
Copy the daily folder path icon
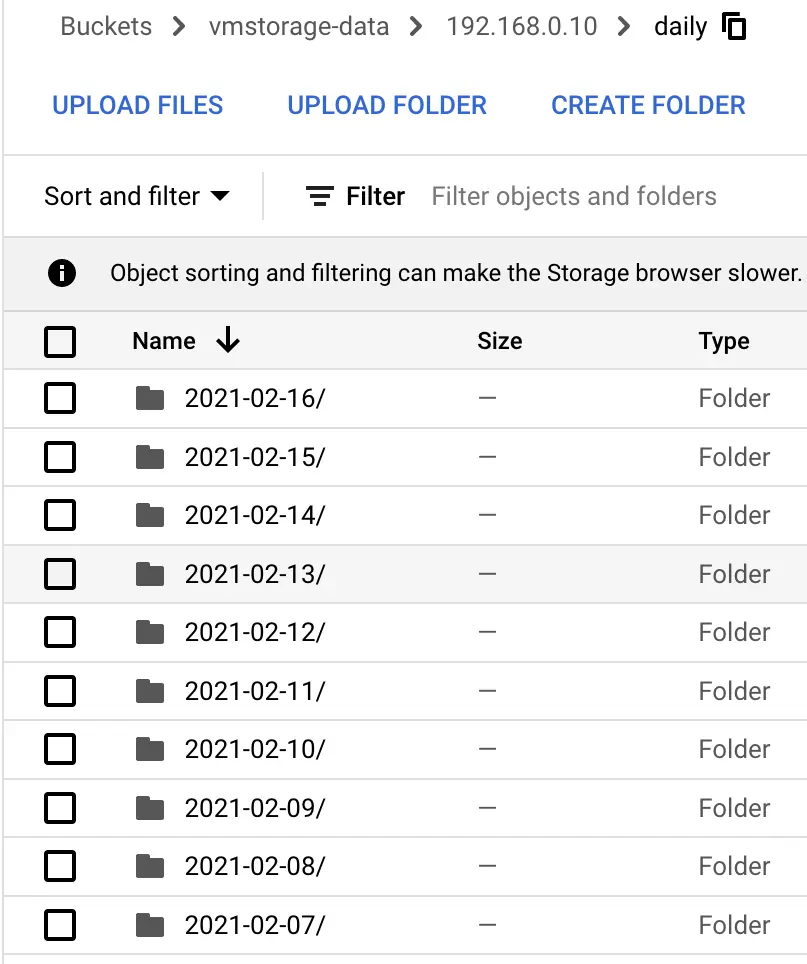tap(735, 27)
